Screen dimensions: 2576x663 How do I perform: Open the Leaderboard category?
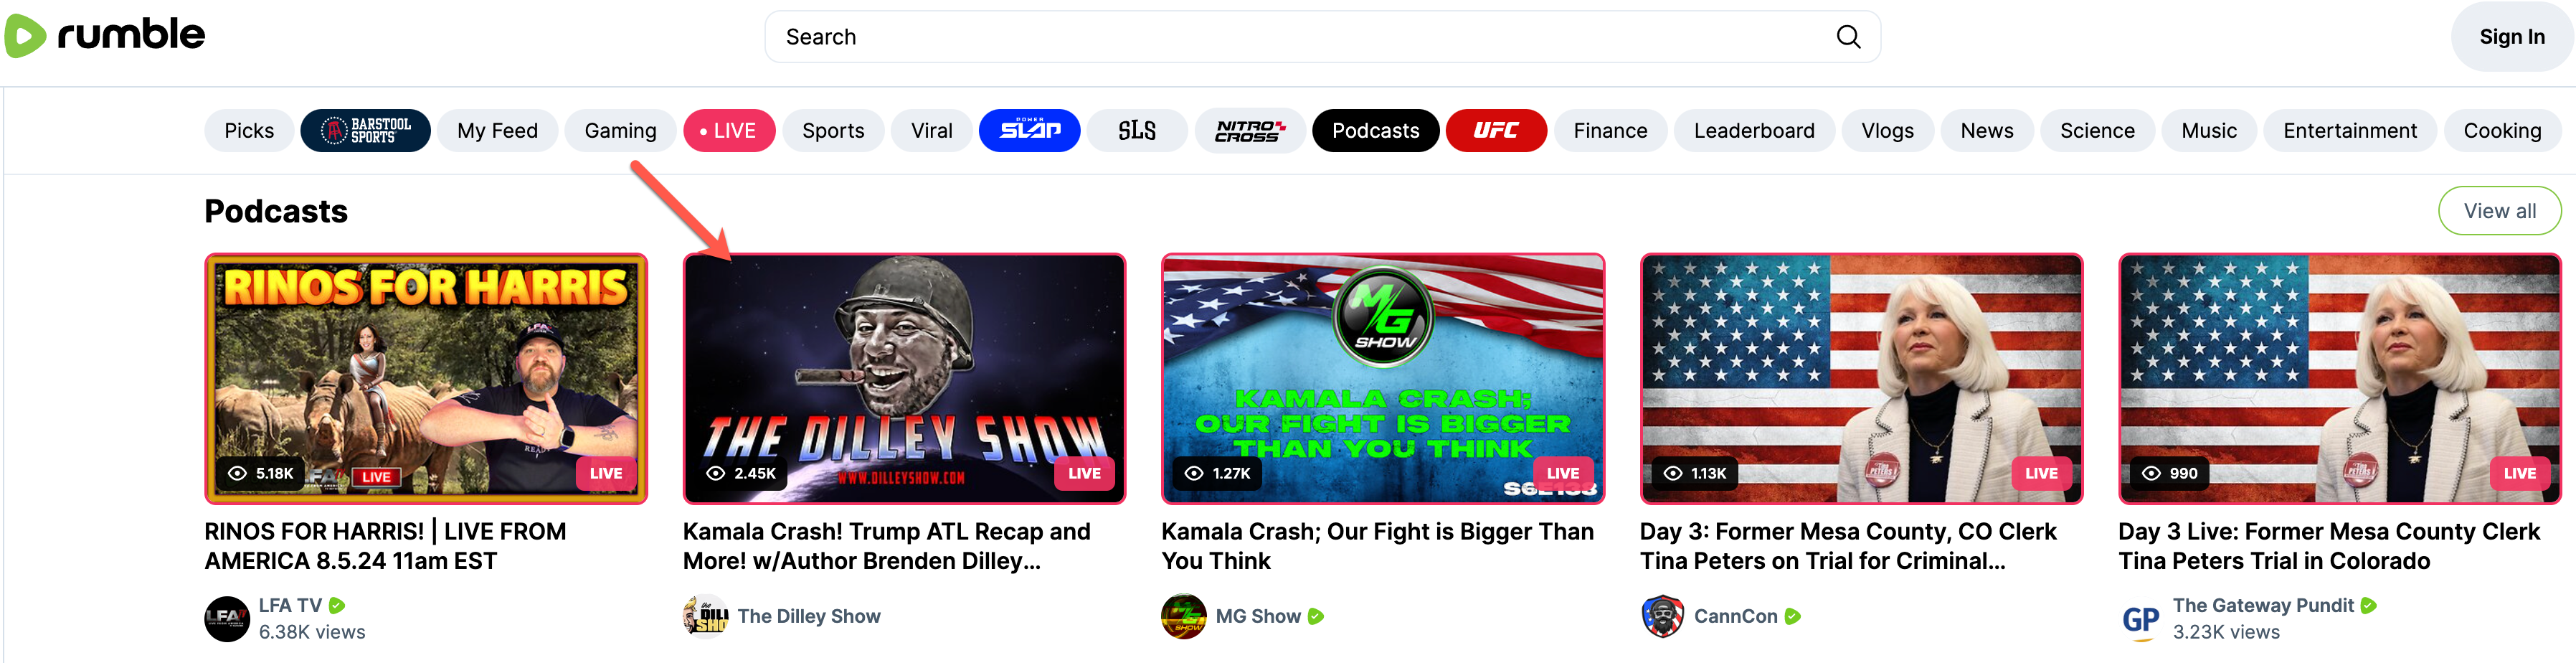pos(1753,131)
